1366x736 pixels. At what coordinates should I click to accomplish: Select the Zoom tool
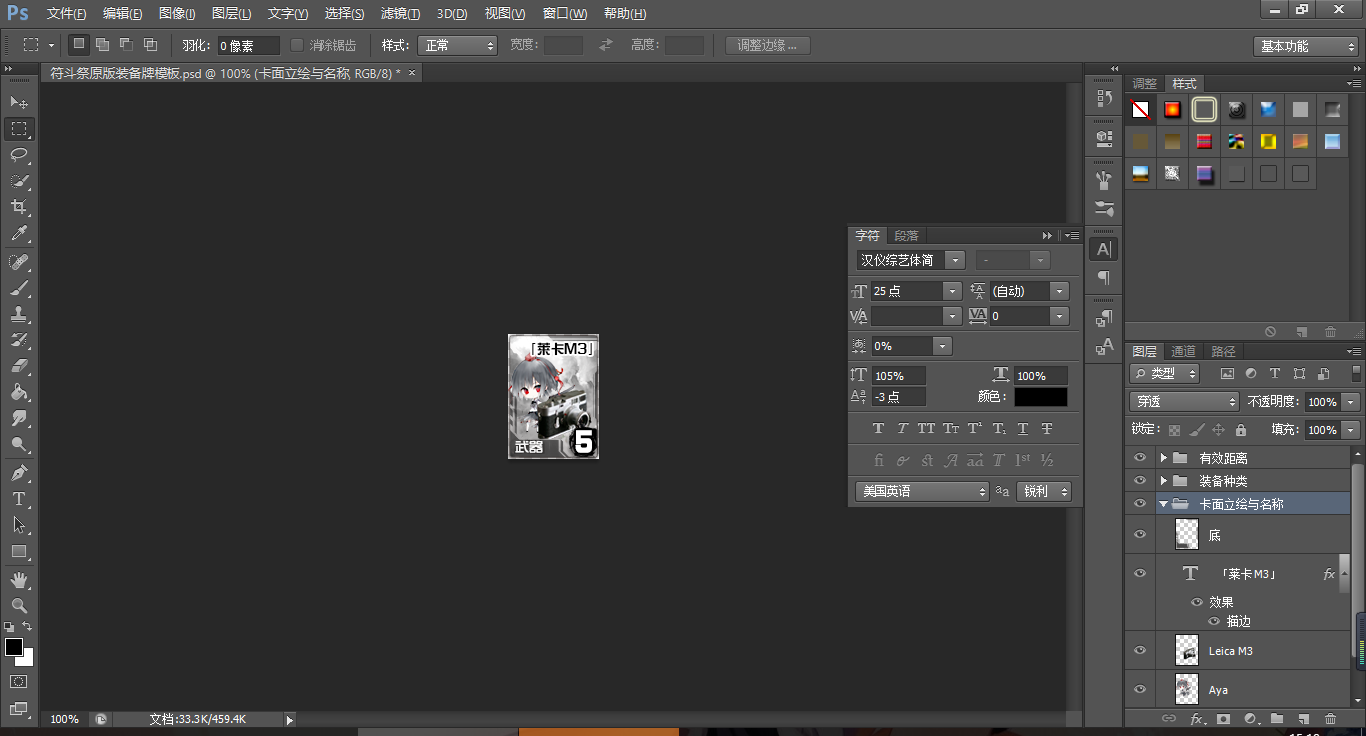(x=19, y=605)
